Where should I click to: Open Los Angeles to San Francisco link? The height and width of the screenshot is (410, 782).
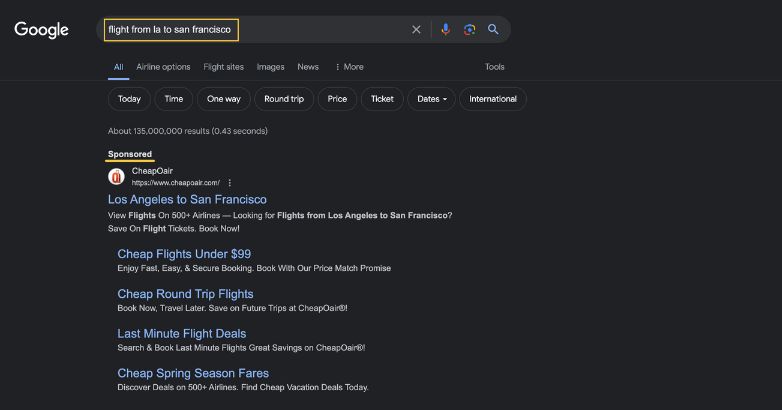pyautogui.click(x=187, y=199)
